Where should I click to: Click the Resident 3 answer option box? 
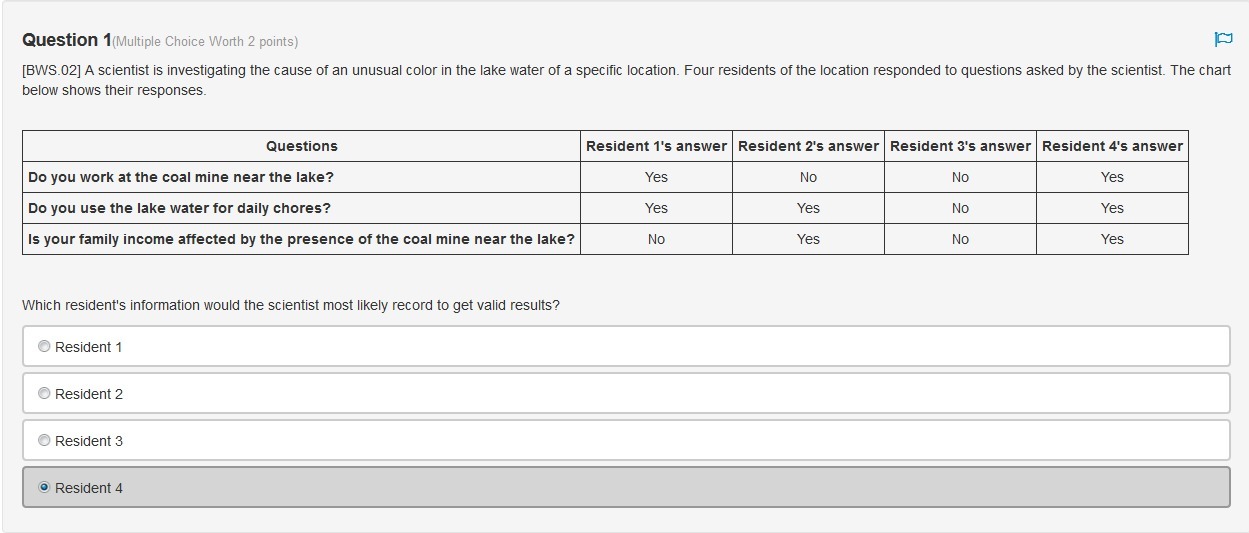[x=626, y=440]
